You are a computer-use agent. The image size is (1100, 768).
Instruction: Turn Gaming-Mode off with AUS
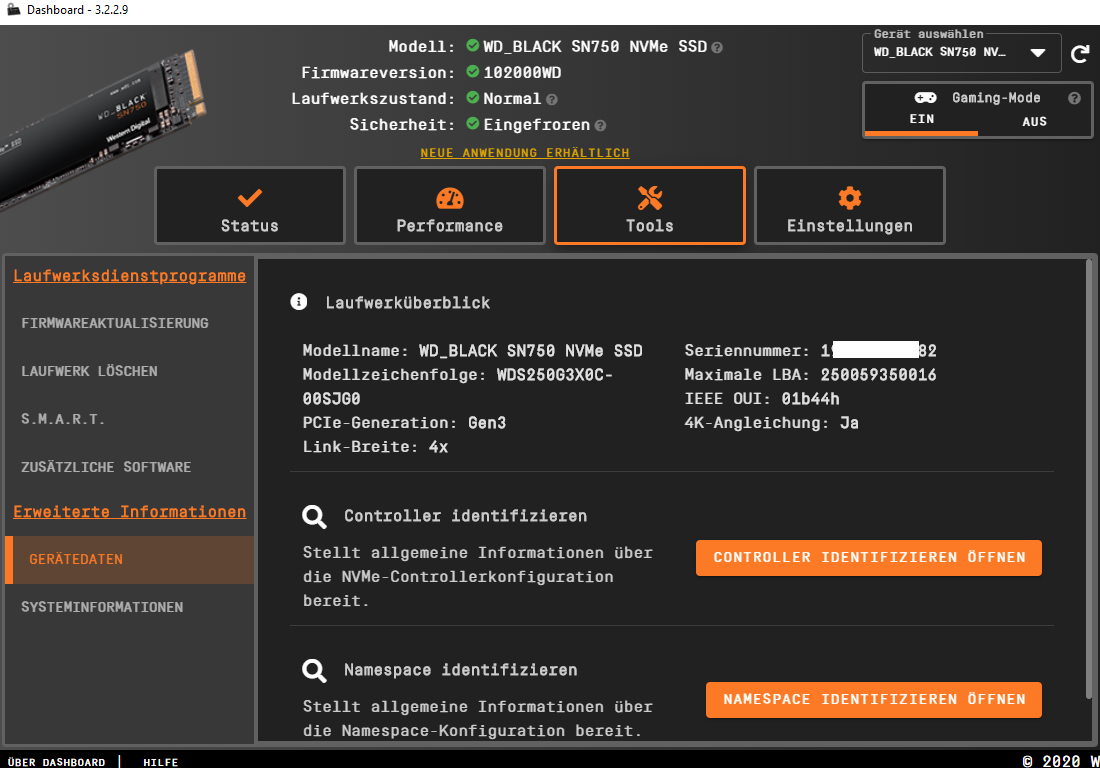1034,121
